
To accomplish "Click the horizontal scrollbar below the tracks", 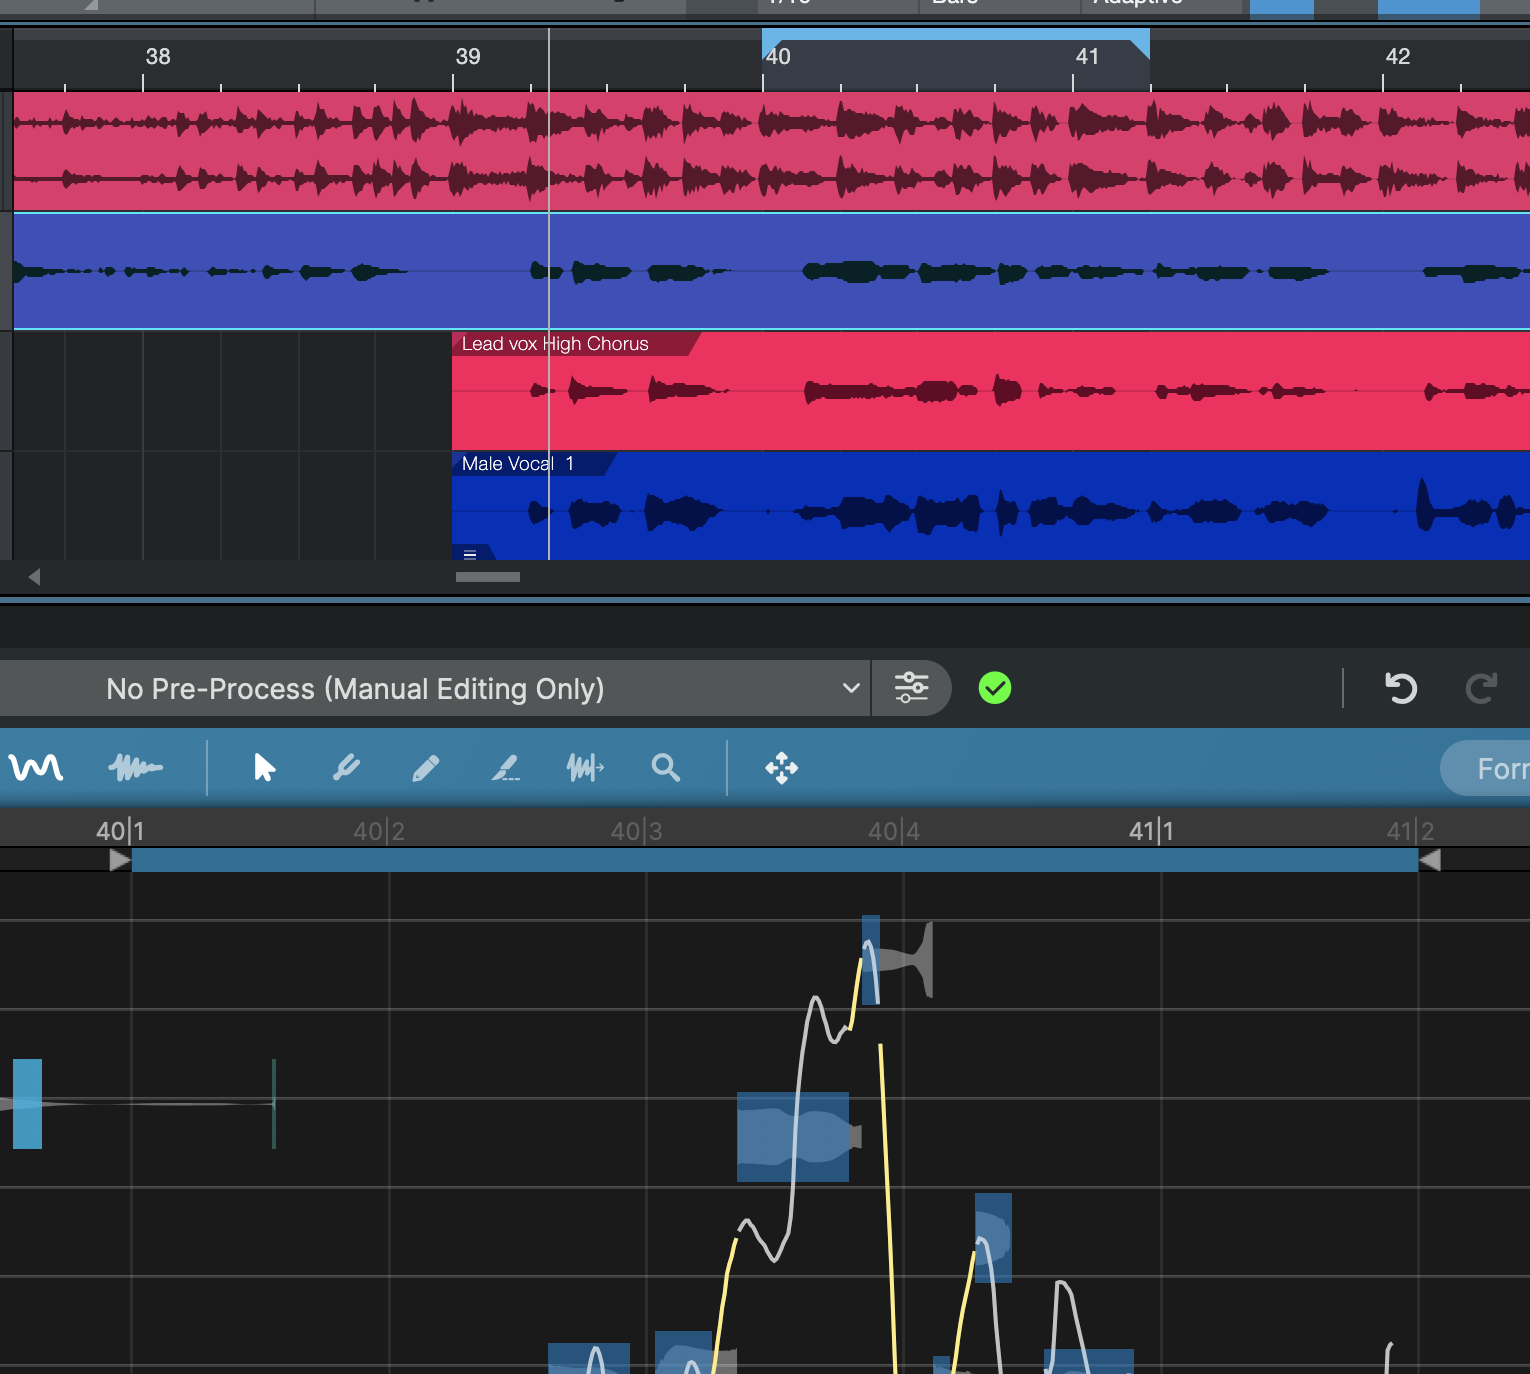I will click(487, 577).
